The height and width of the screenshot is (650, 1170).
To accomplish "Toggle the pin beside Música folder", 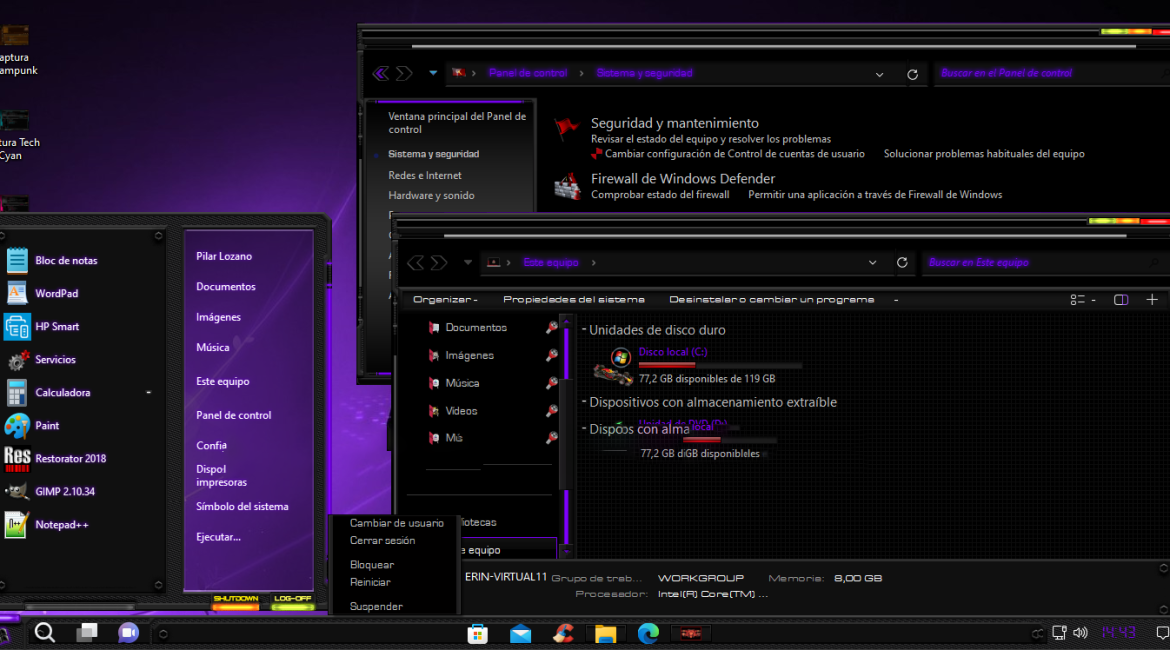I will (x=551, y=383).
